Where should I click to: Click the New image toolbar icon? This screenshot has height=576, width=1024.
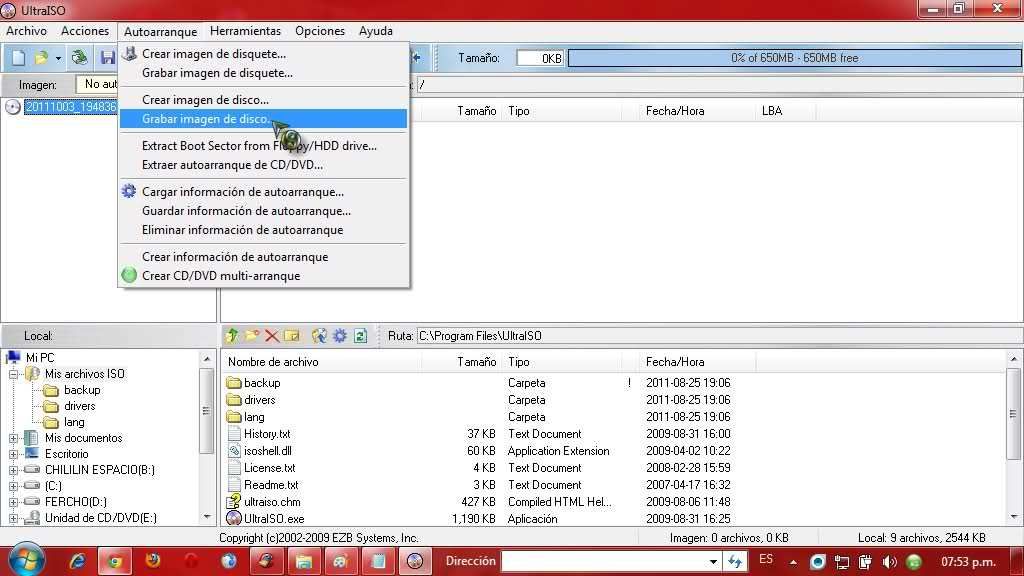[x=18, y=58]
